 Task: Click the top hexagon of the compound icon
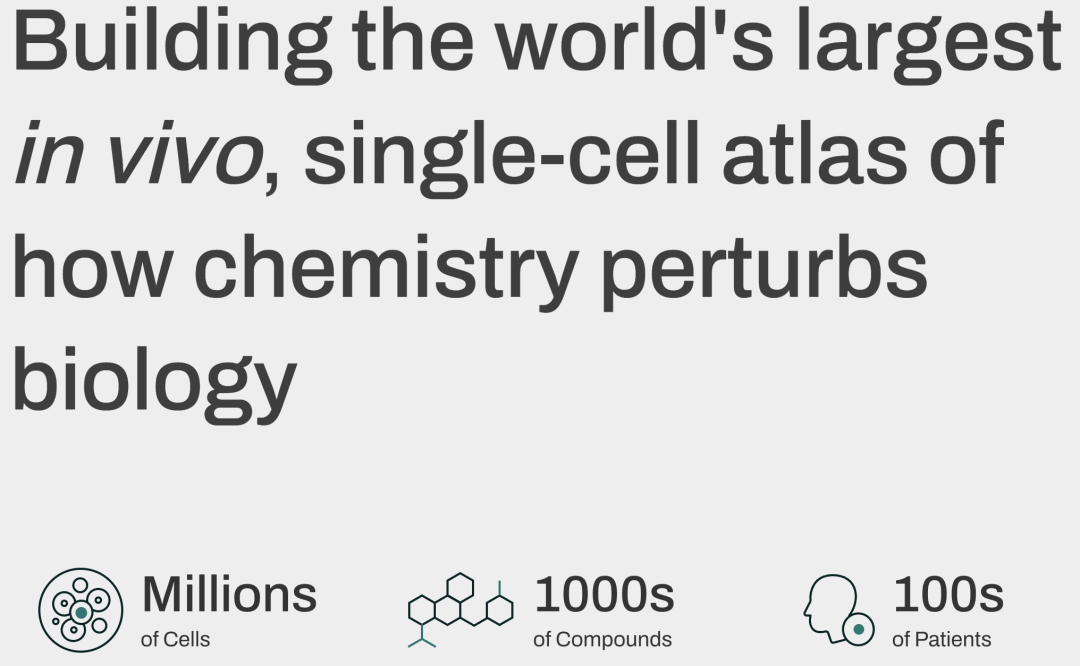click(x=460, y=587)
